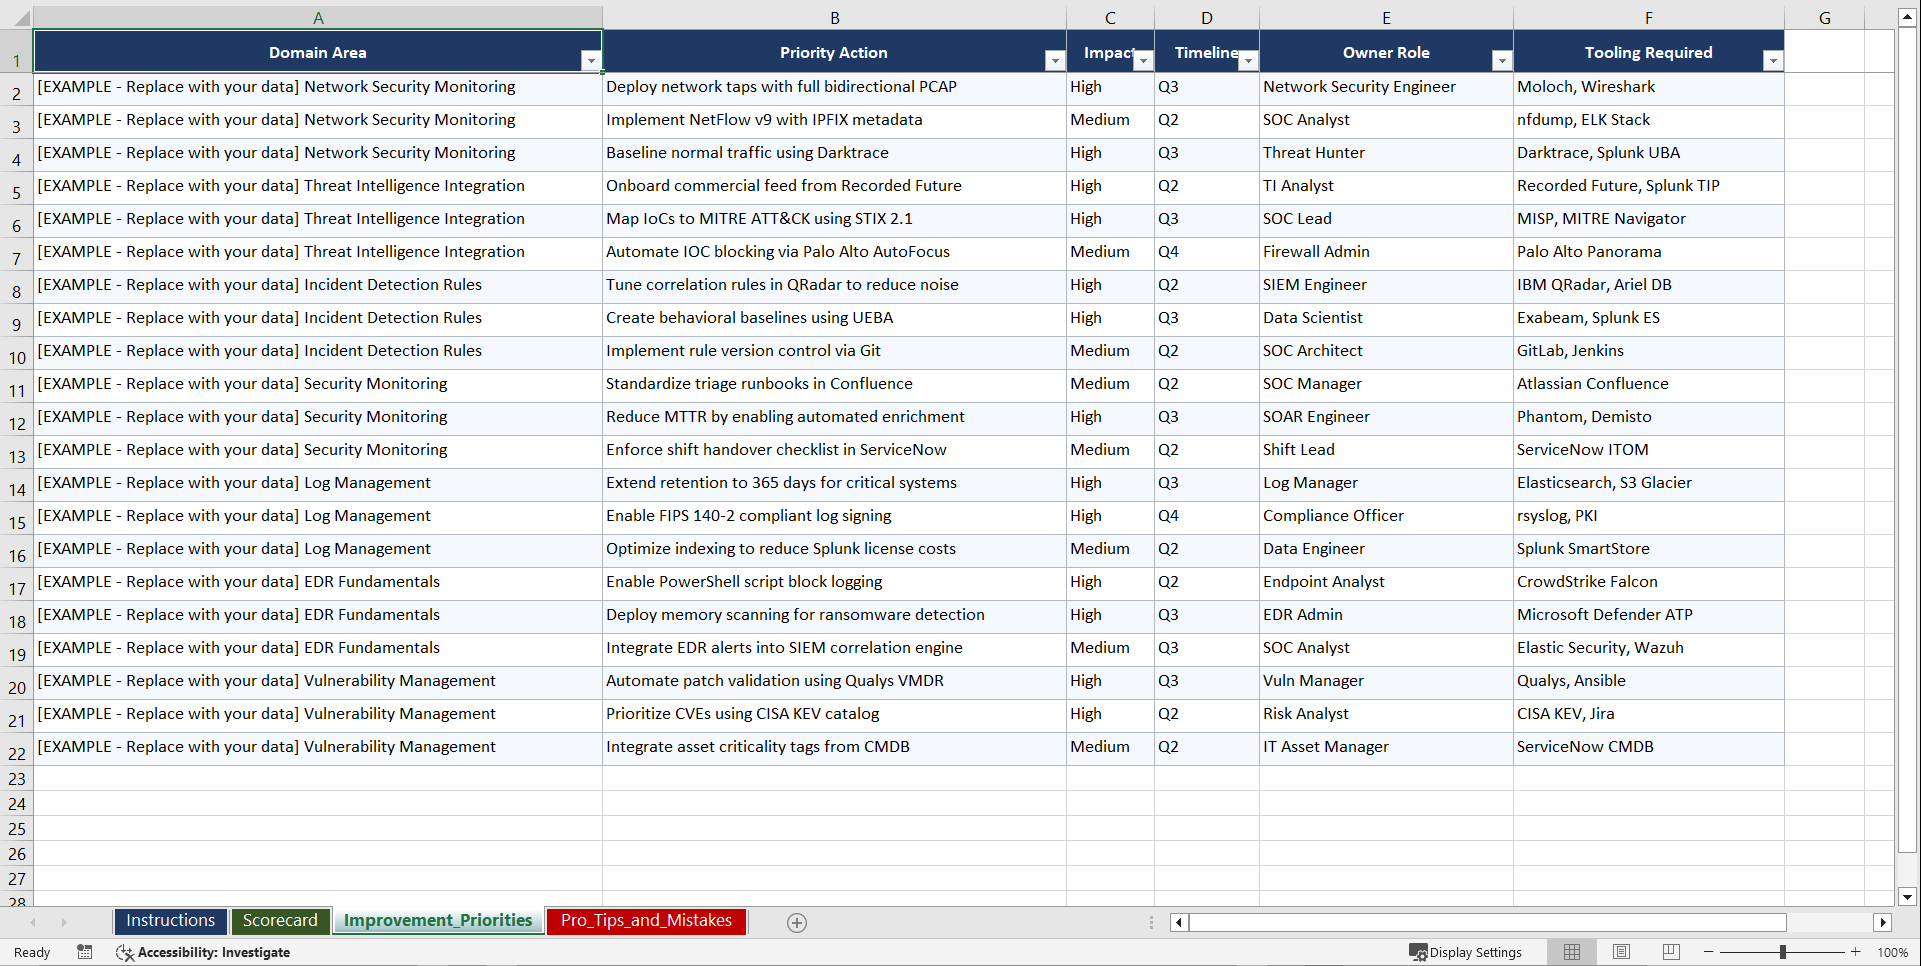Click the 100% zoom level indicator
Image resolution: width=1921 pixels, height=966 pixels.
click(1893, 952)
